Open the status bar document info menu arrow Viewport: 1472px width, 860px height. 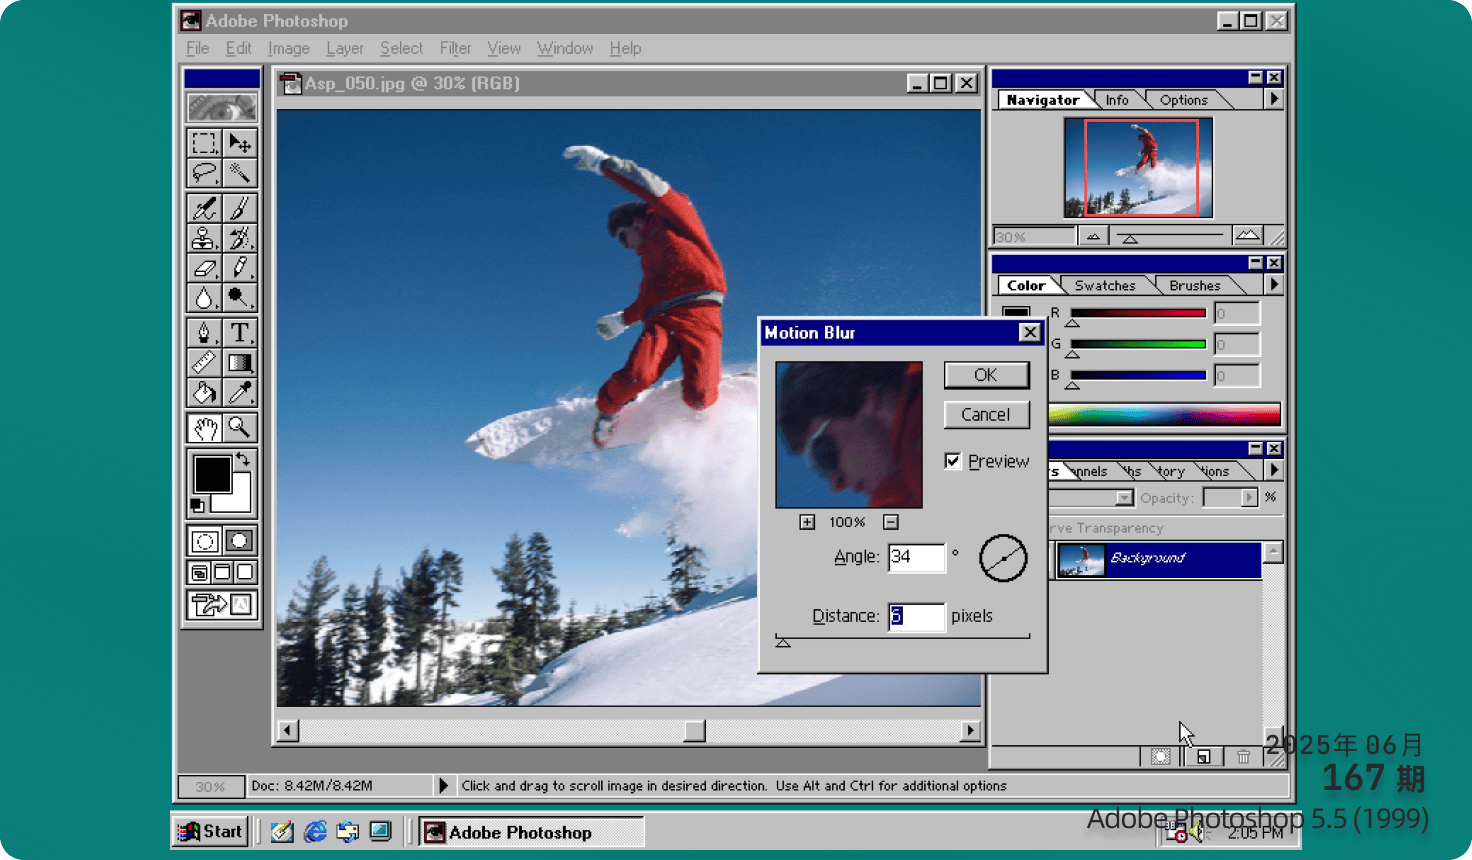pyautogui.click(x=443, y=786)
